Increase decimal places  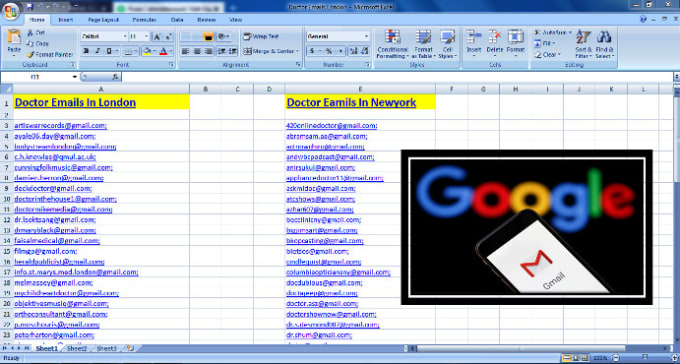click(353, 51)
